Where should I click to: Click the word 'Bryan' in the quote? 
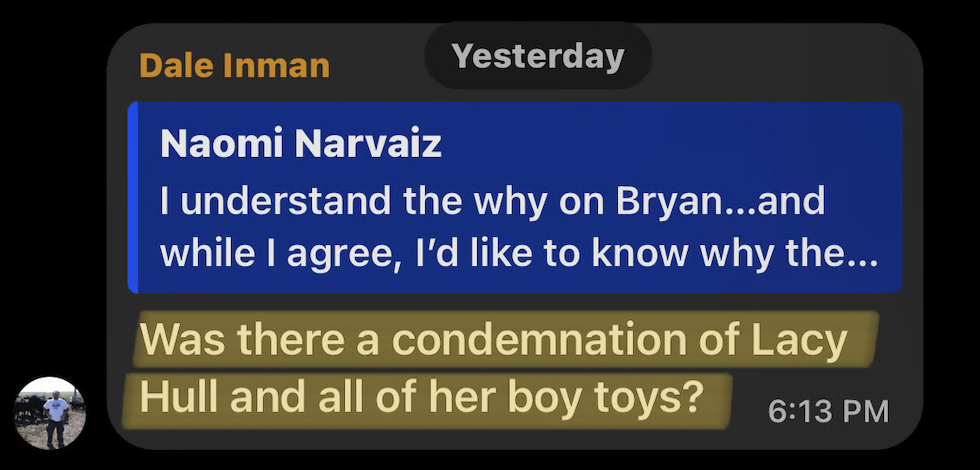click(x=678, y=201)
